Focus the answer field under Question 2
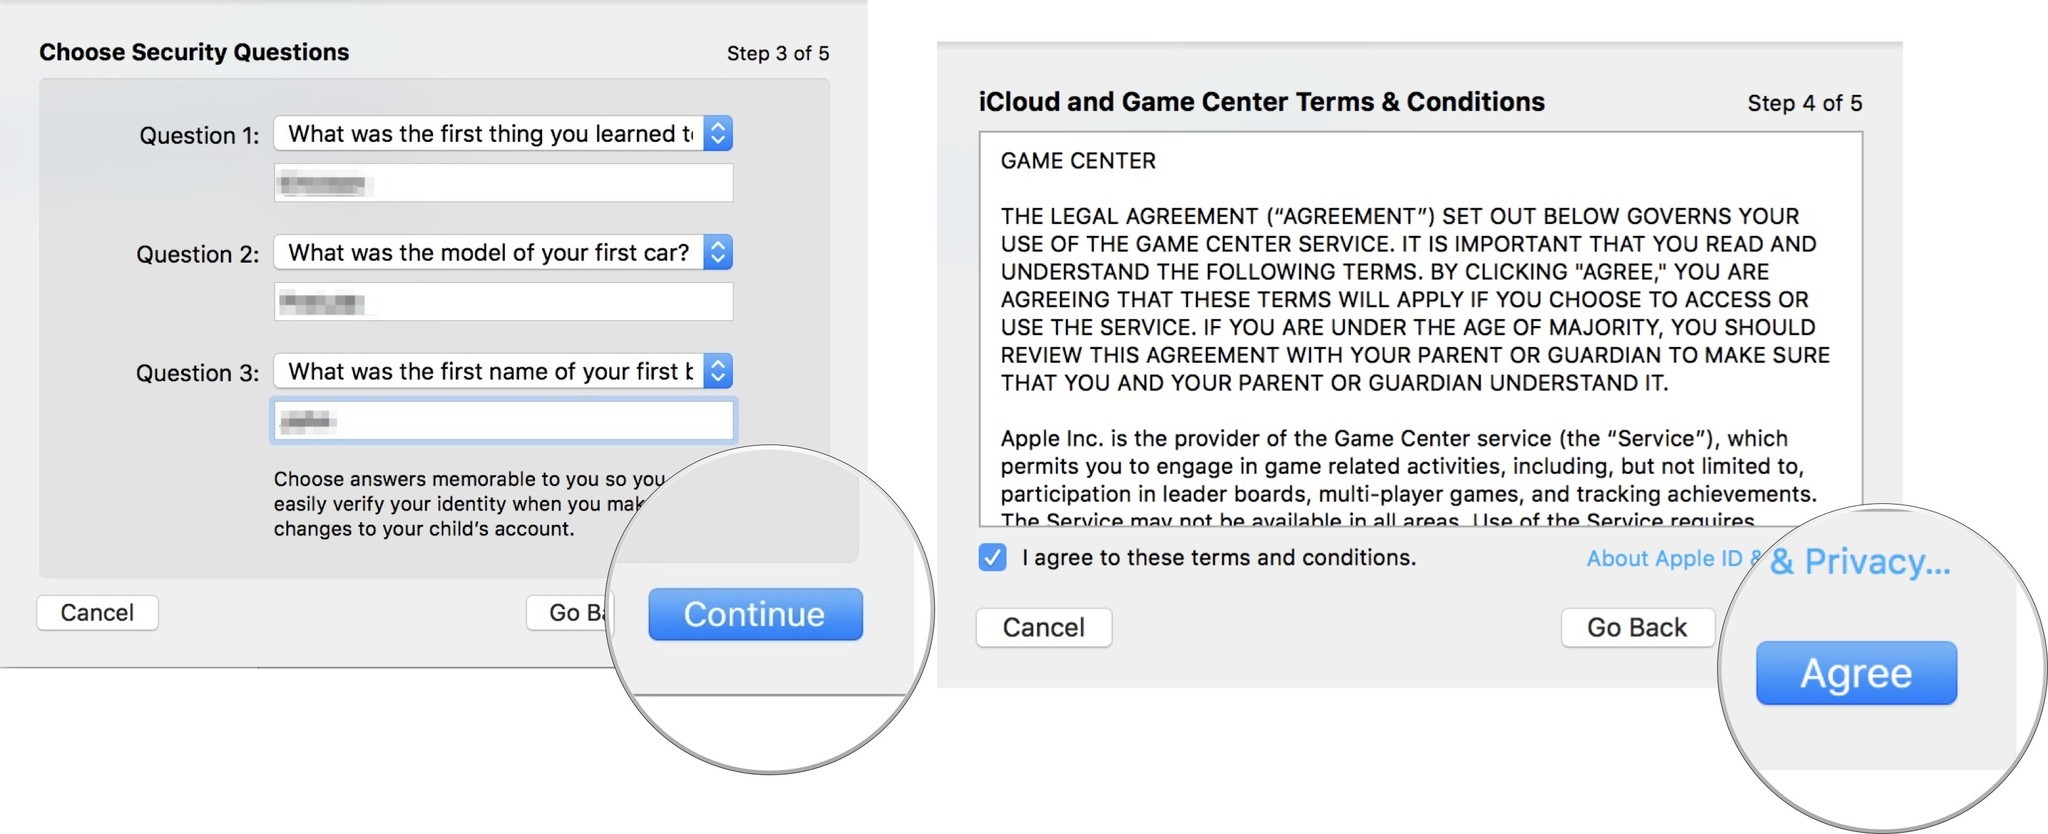 click(x=503, y=302)
